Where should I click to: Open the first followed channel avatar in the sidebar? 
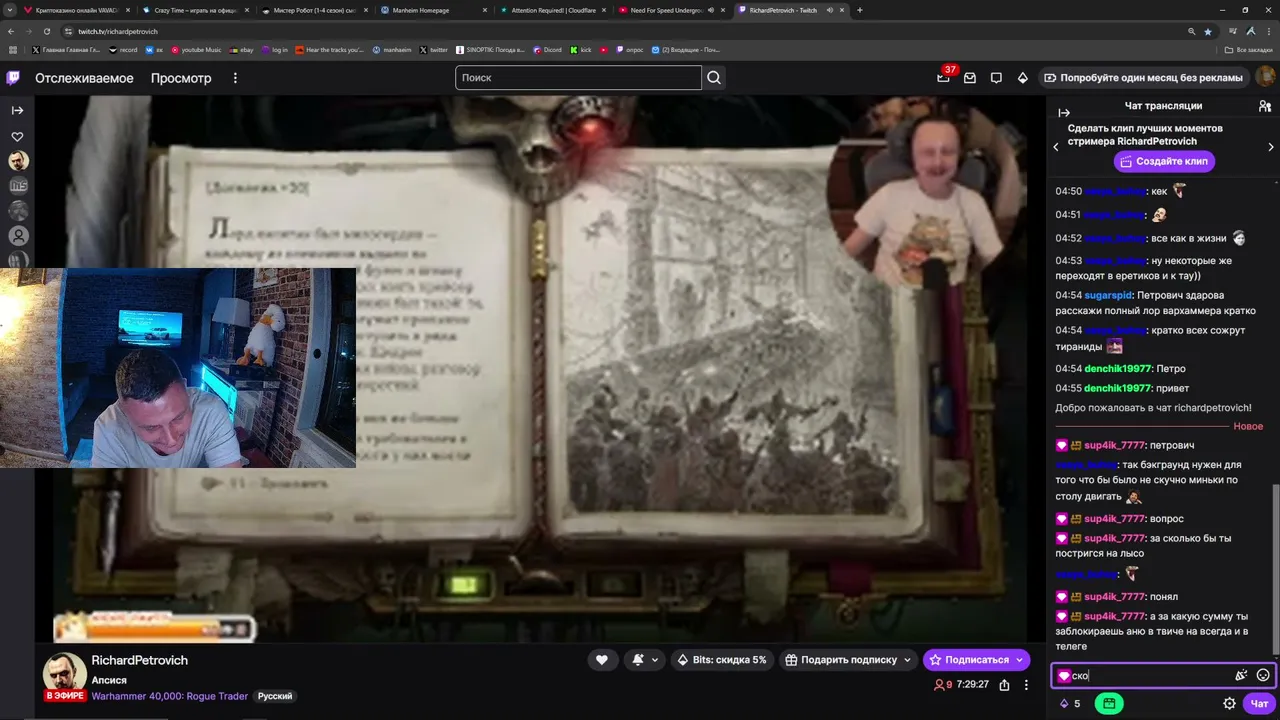[18, 161]
